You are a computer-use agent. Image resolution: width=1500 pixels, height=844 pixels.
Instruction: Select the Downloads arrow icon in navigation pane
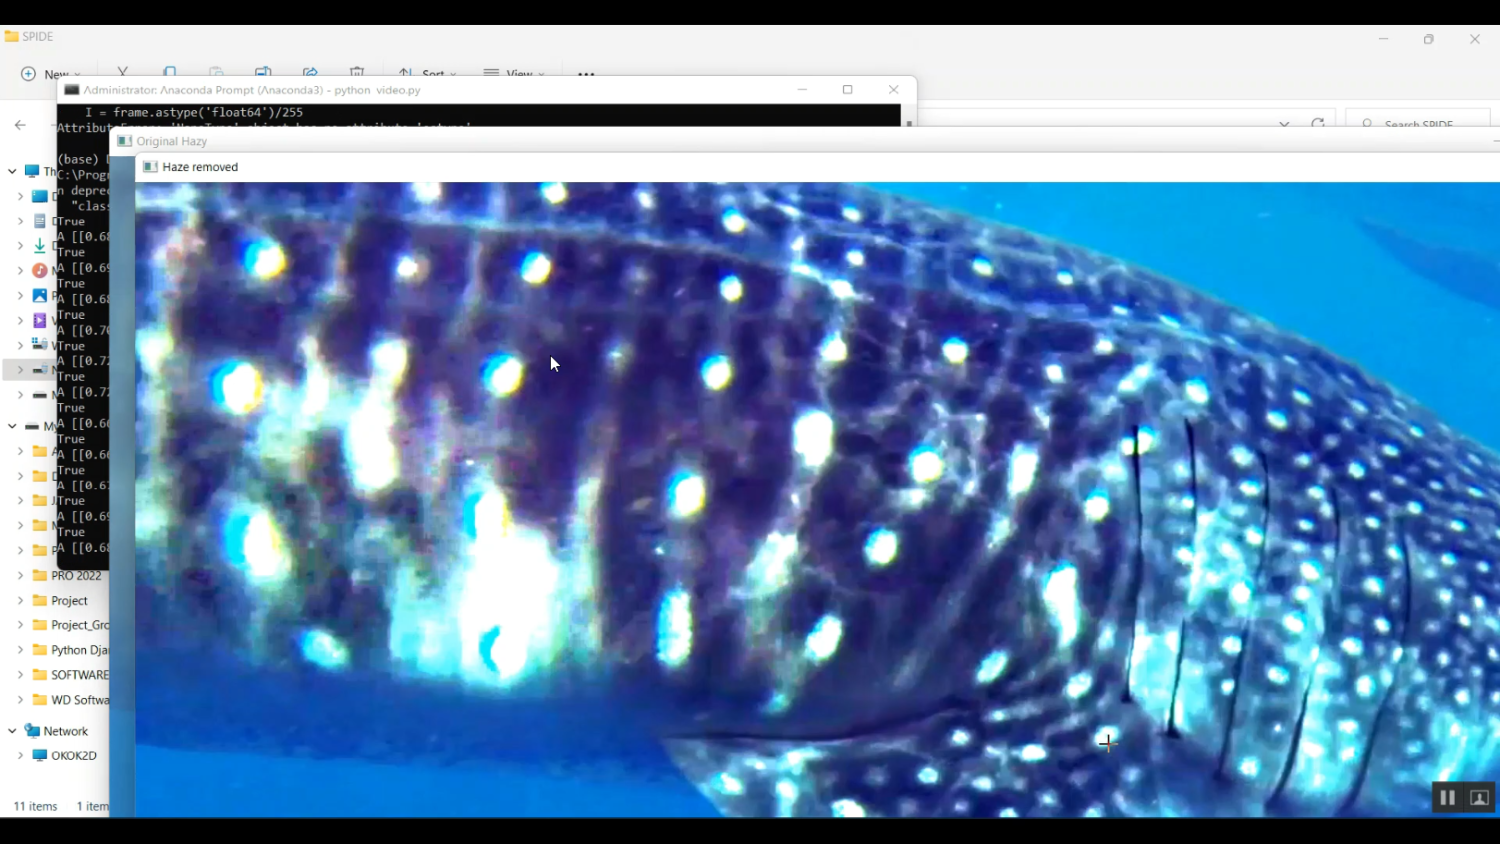pos(40,246)
